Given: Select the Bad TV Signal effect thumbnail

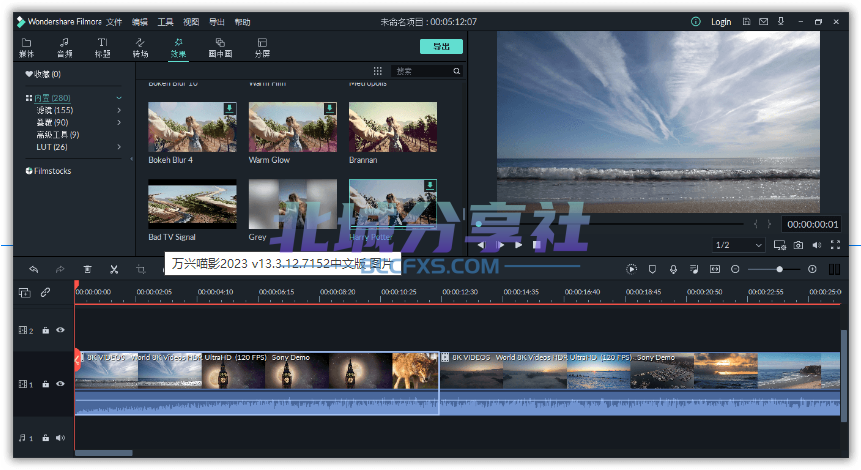Looking at the screenshot, I should tap(192, 204).
